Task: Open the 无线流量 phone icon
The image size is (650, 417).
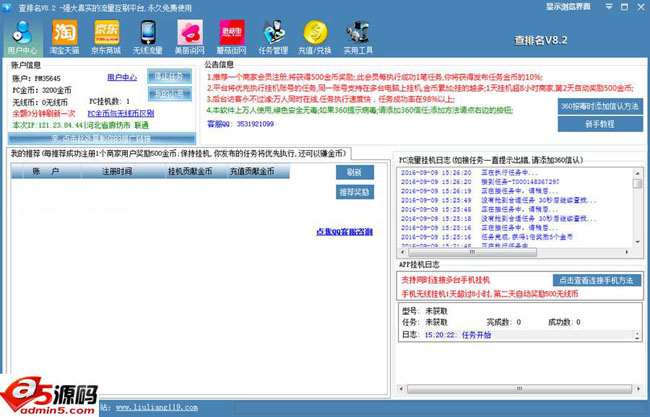Action: pos(148,37)
